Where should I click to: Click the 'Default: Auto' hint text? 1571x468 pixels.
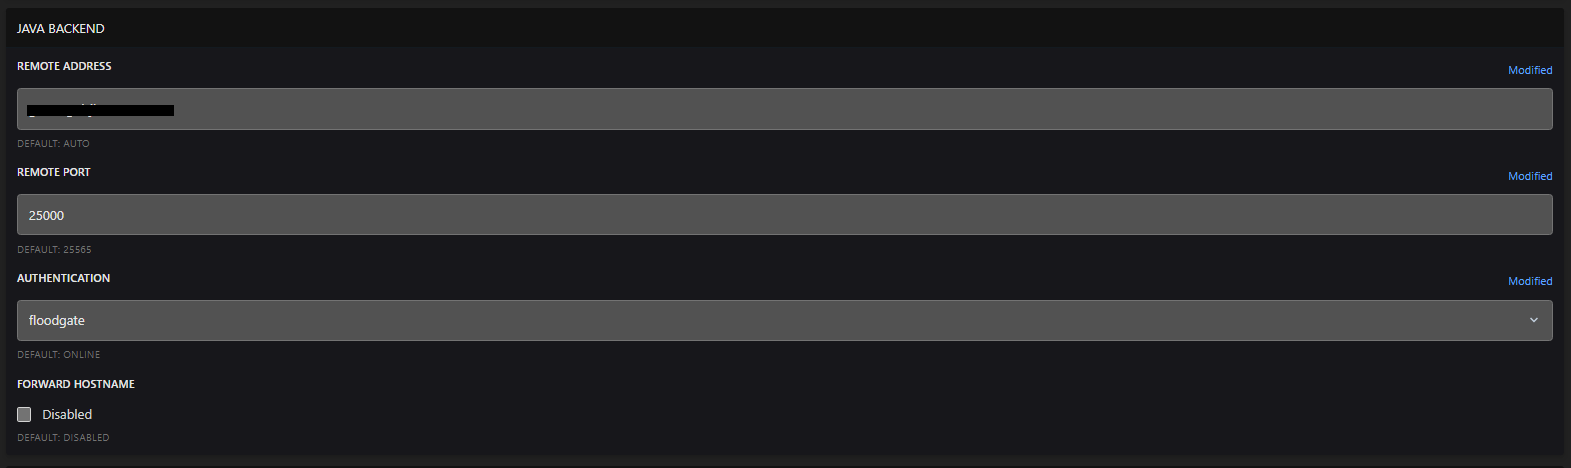[x=53, y=144]
